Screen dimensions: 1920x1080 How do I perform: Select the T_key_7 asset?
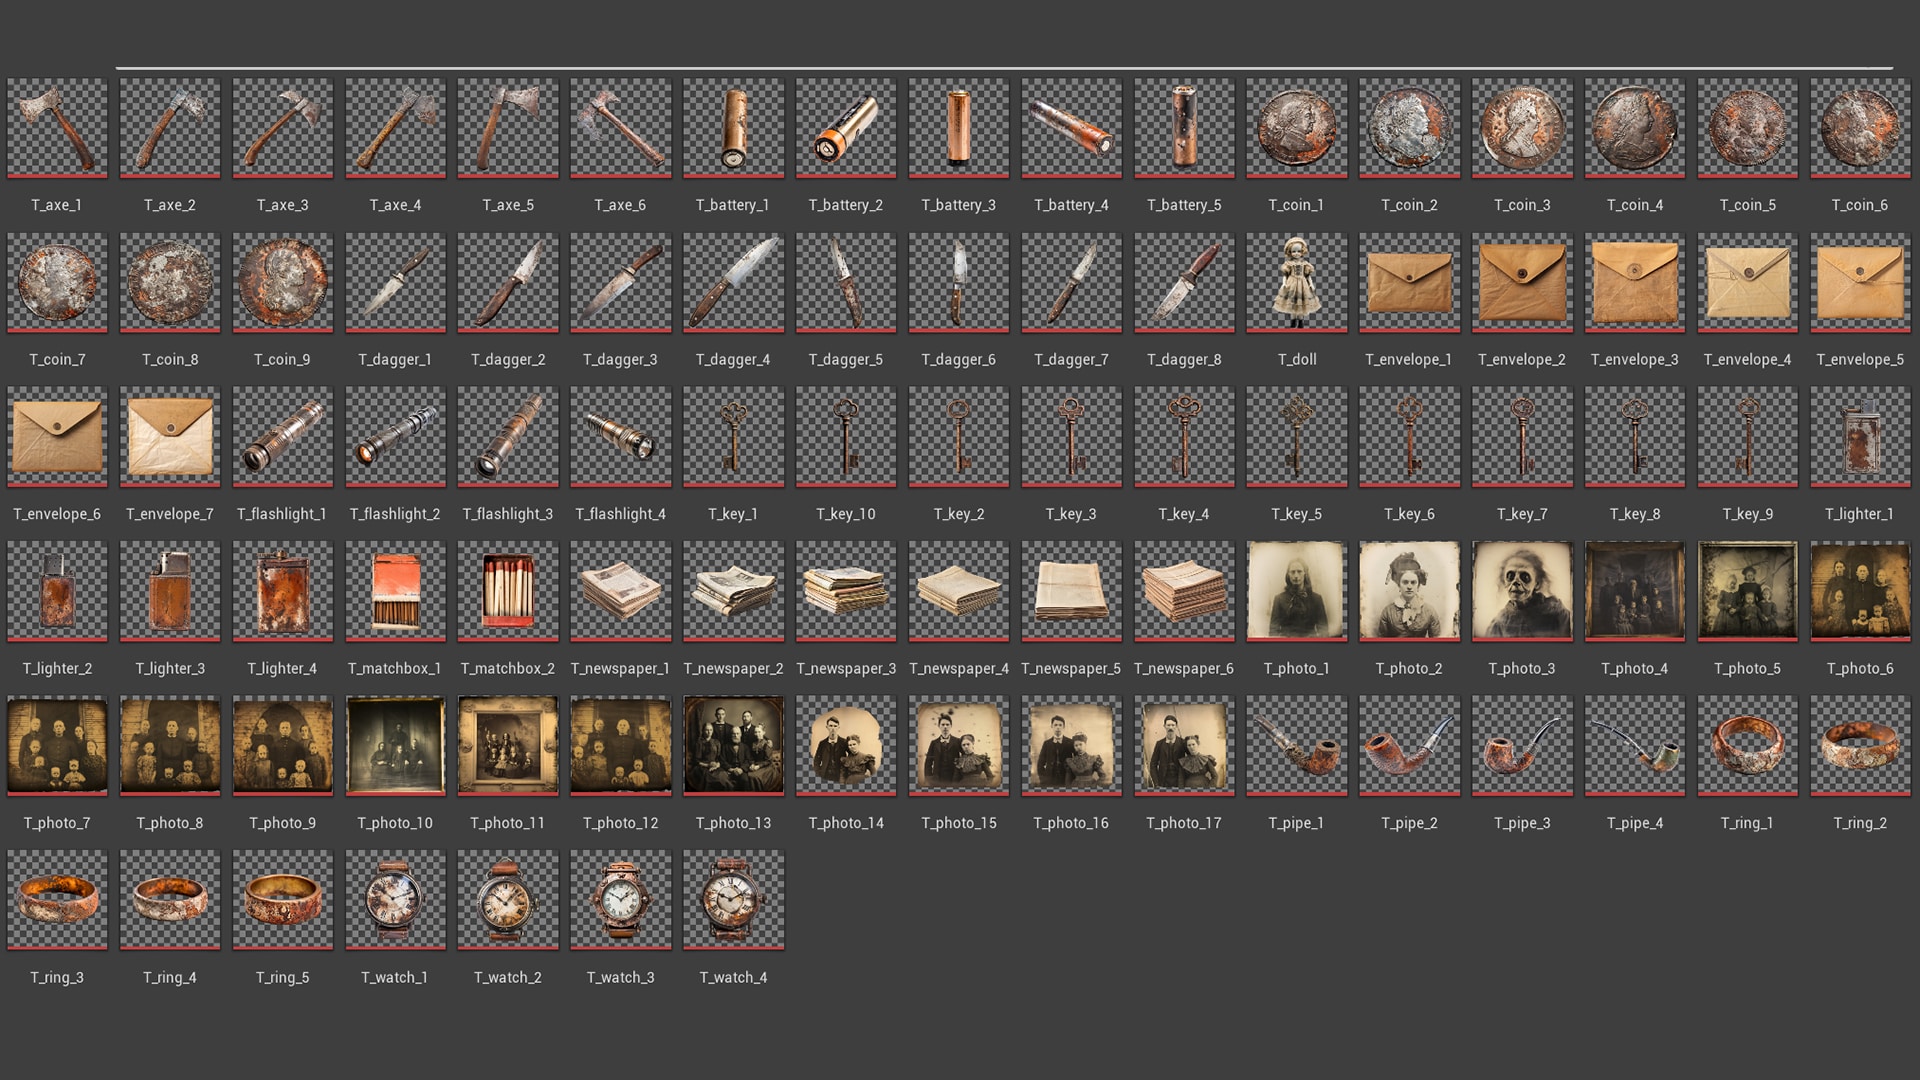pyautogui.click(x=1521, y=437)
